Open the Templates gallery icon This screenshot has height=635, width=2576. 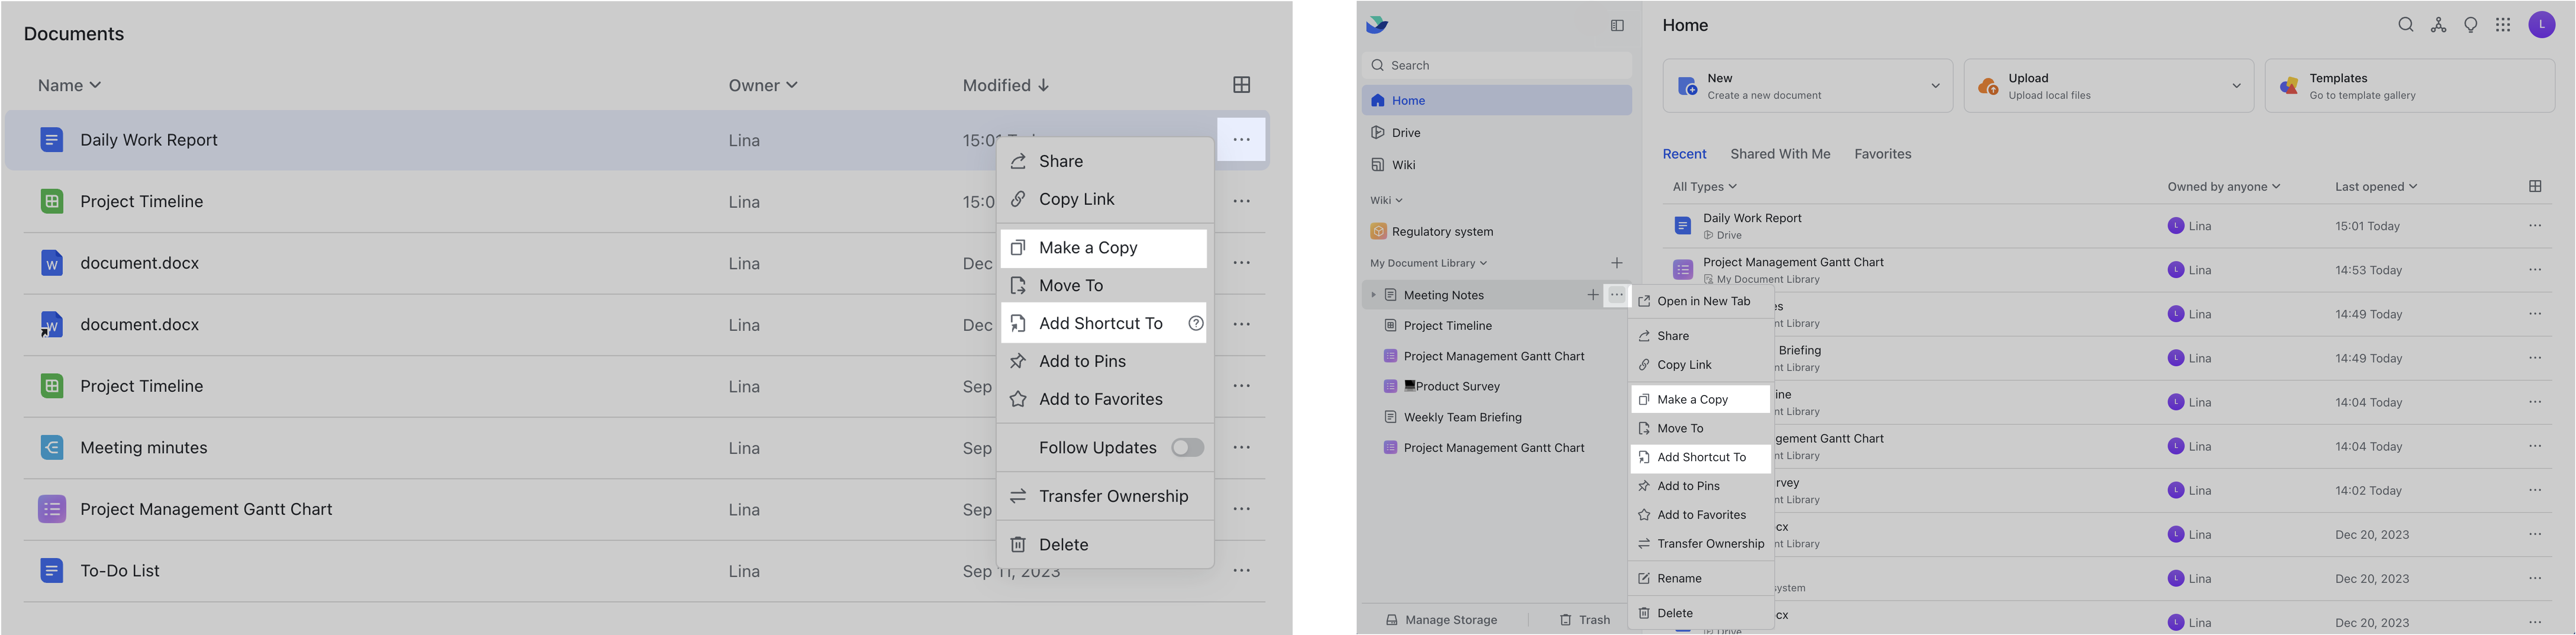tap(2289, 86)
